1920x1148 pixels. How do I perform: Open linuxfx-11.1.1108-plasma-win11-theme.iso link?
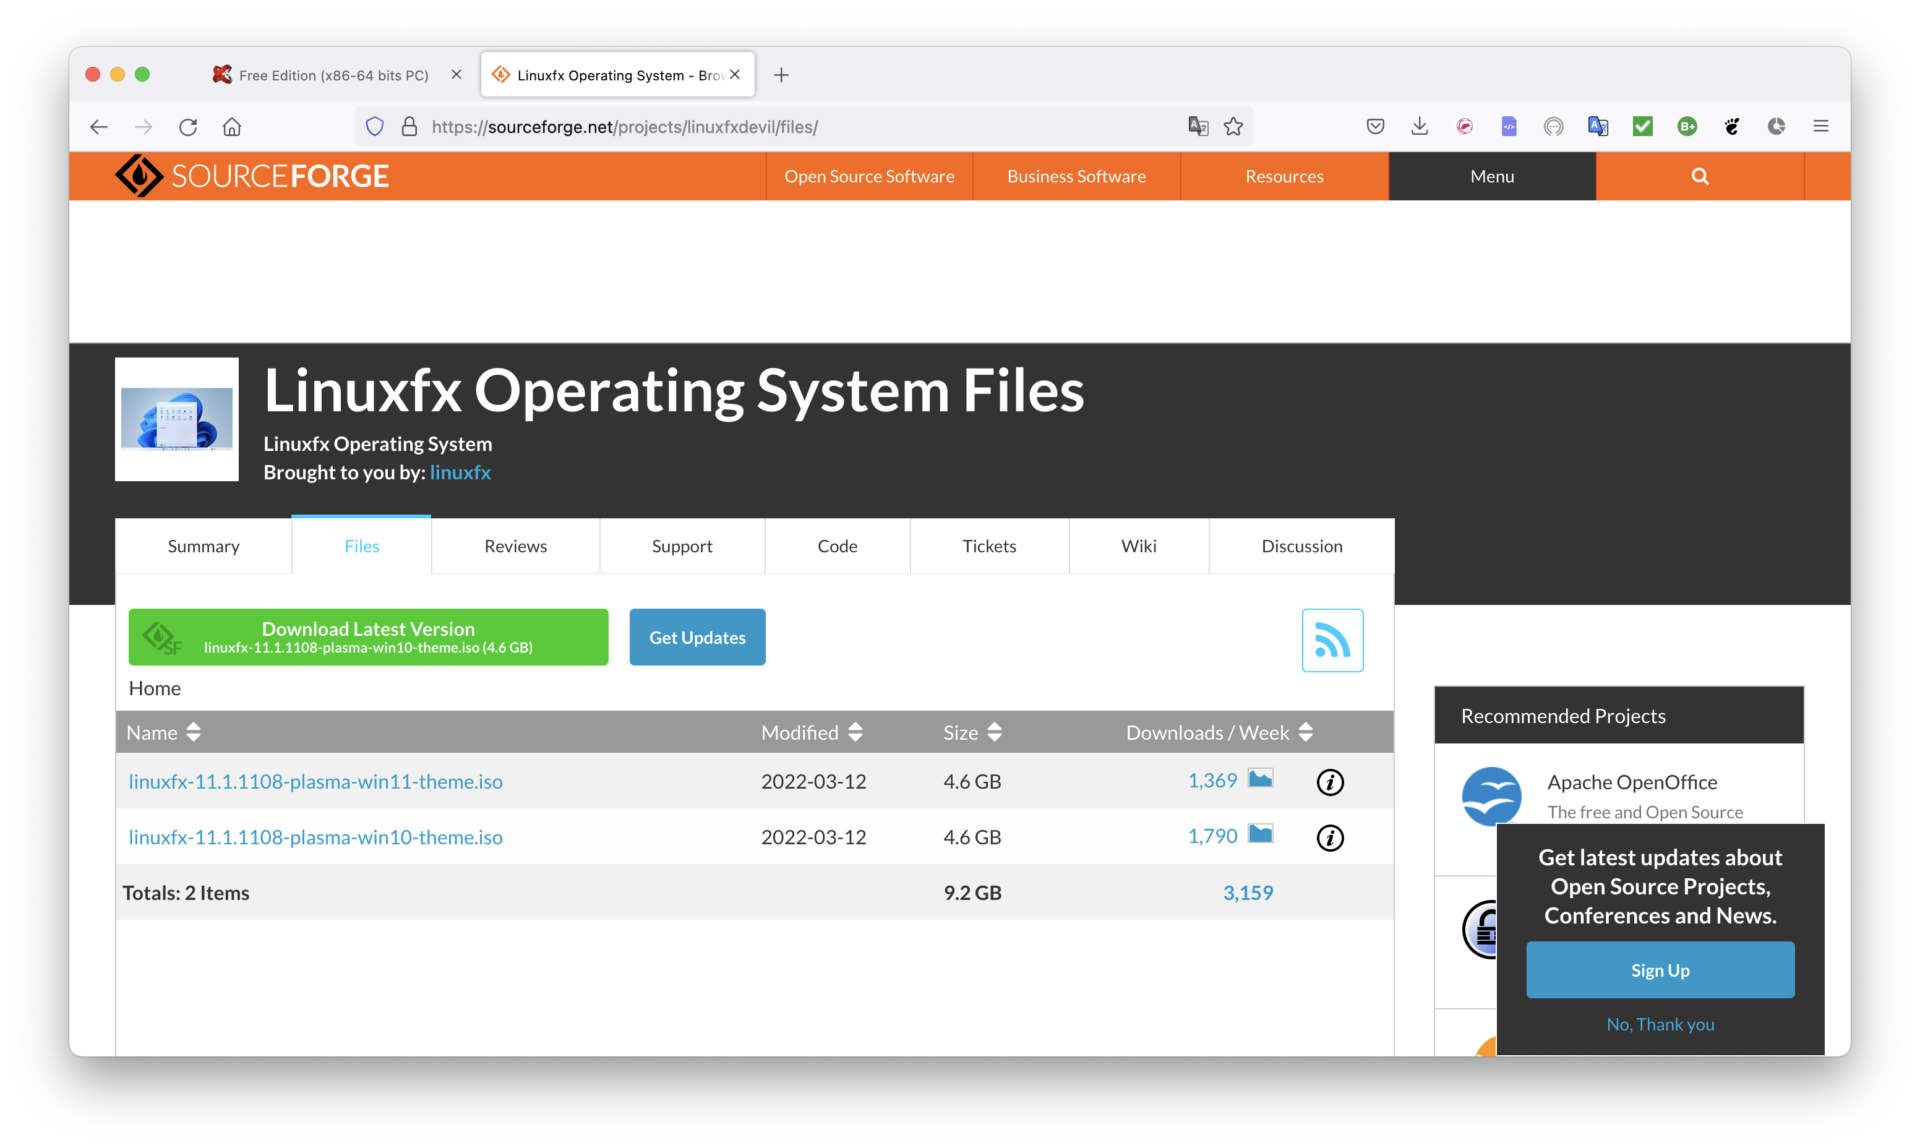(x=316, y=782)
